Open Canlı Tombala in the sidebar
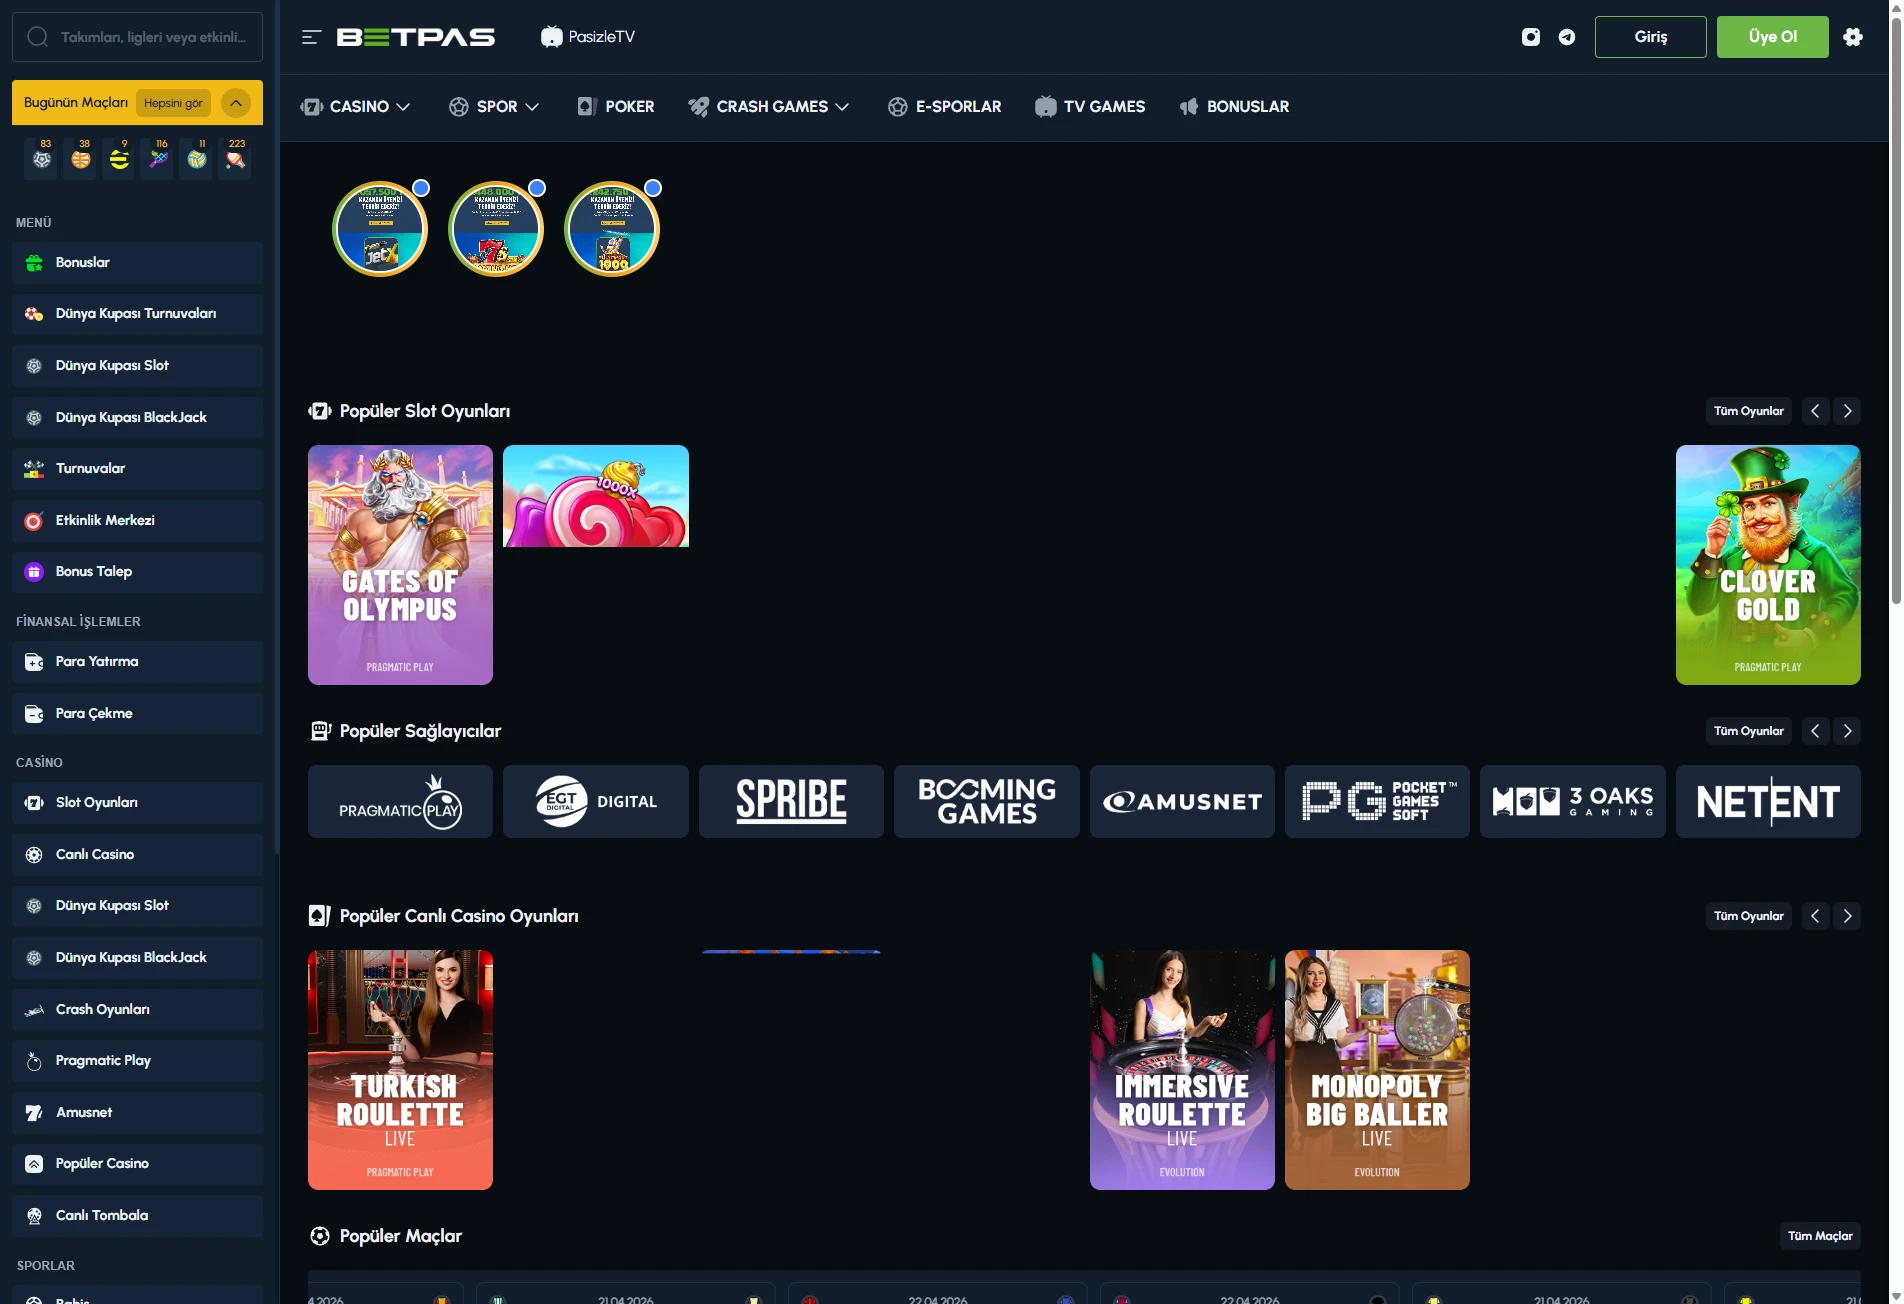 [137, 1216]
